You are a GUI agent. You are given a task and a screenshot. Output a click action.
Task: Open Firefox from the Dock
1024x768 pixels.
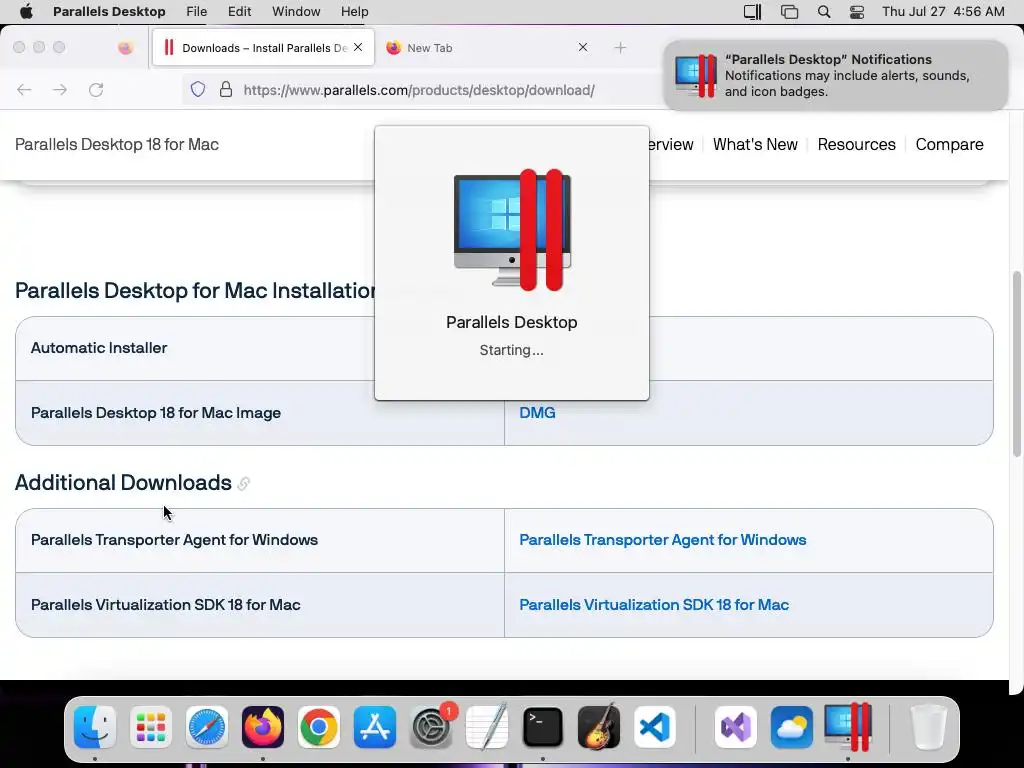pos(263,727)
